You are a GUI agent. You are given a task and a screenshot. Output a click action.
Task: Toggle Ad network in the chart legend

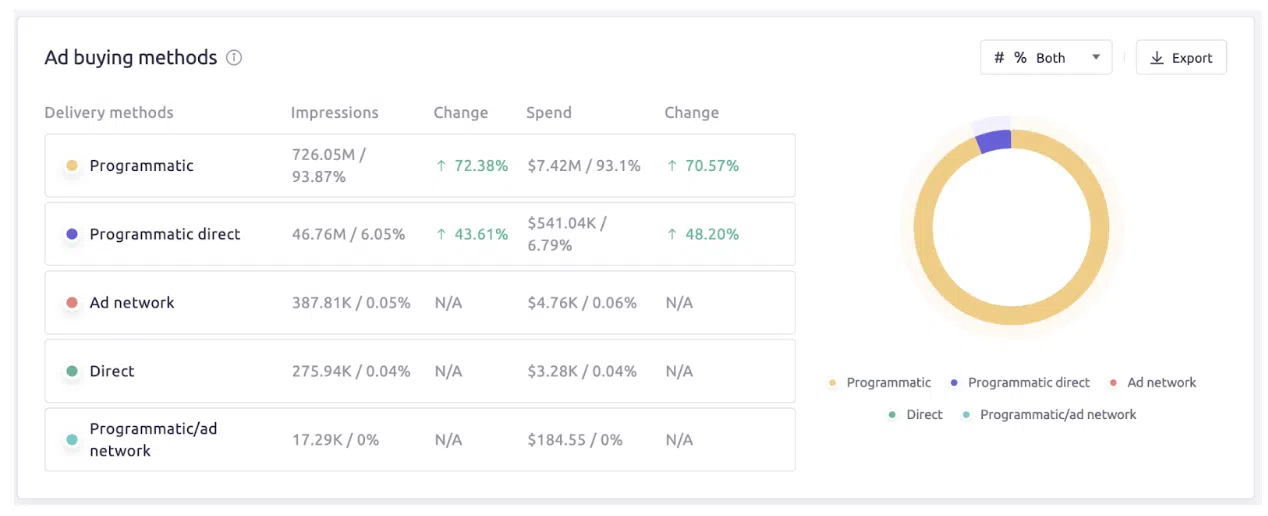click(1161, 383)
